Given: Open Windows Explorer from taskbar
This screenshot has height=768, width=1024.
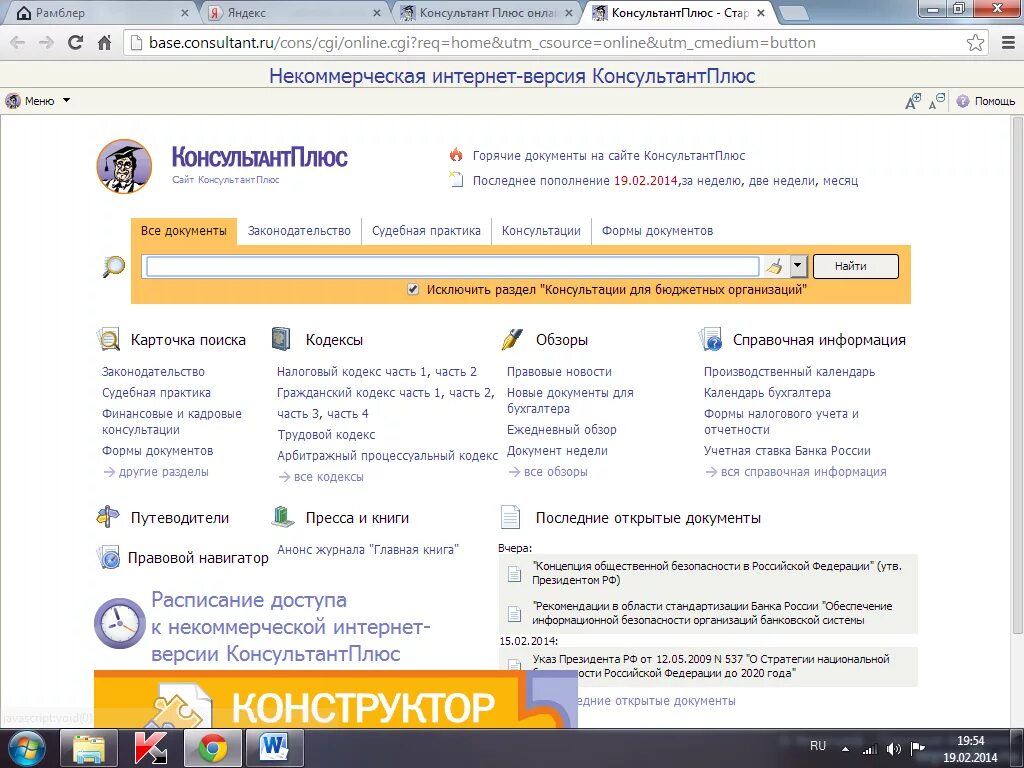Looking at the screenshot, I should (x=89, y=748).
